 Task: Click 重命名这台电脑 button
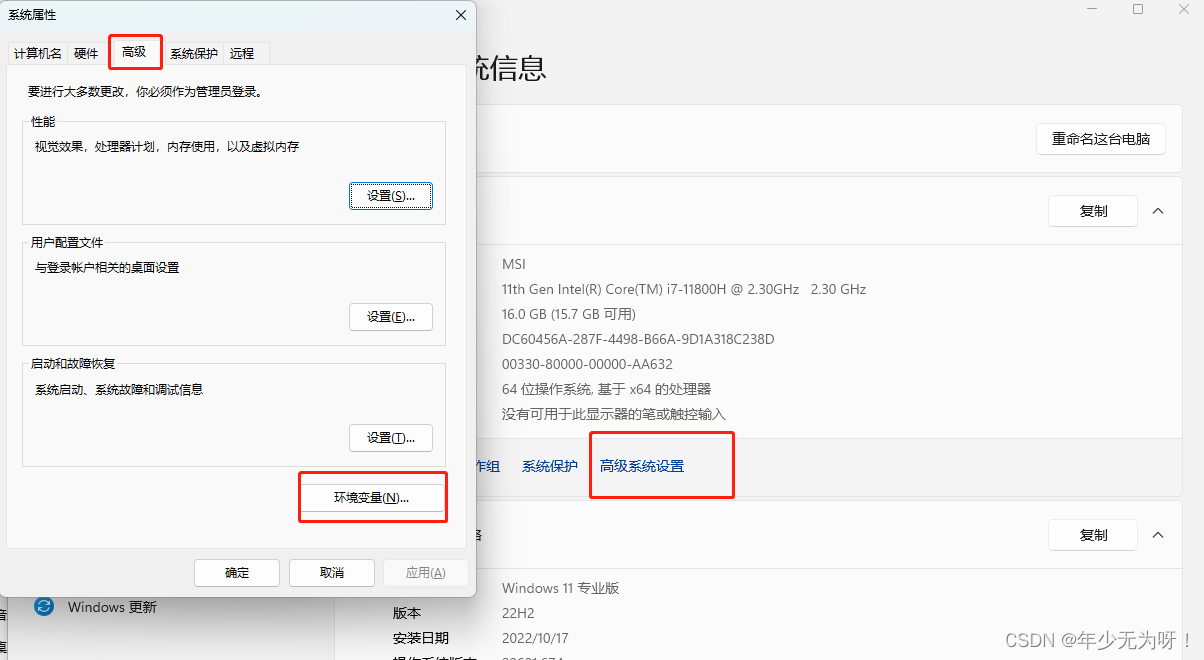click(1101, 139)
